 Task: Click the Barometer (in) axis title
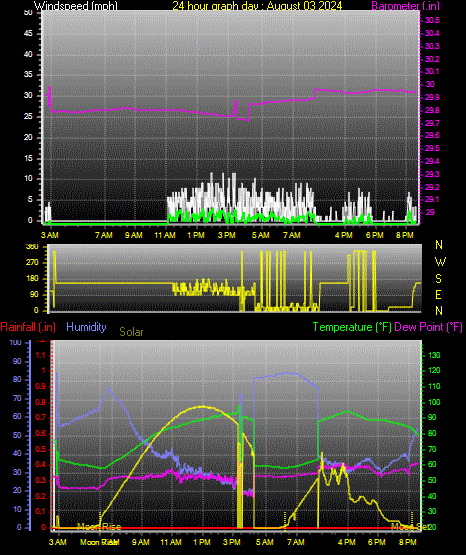[x=405, y=6]
